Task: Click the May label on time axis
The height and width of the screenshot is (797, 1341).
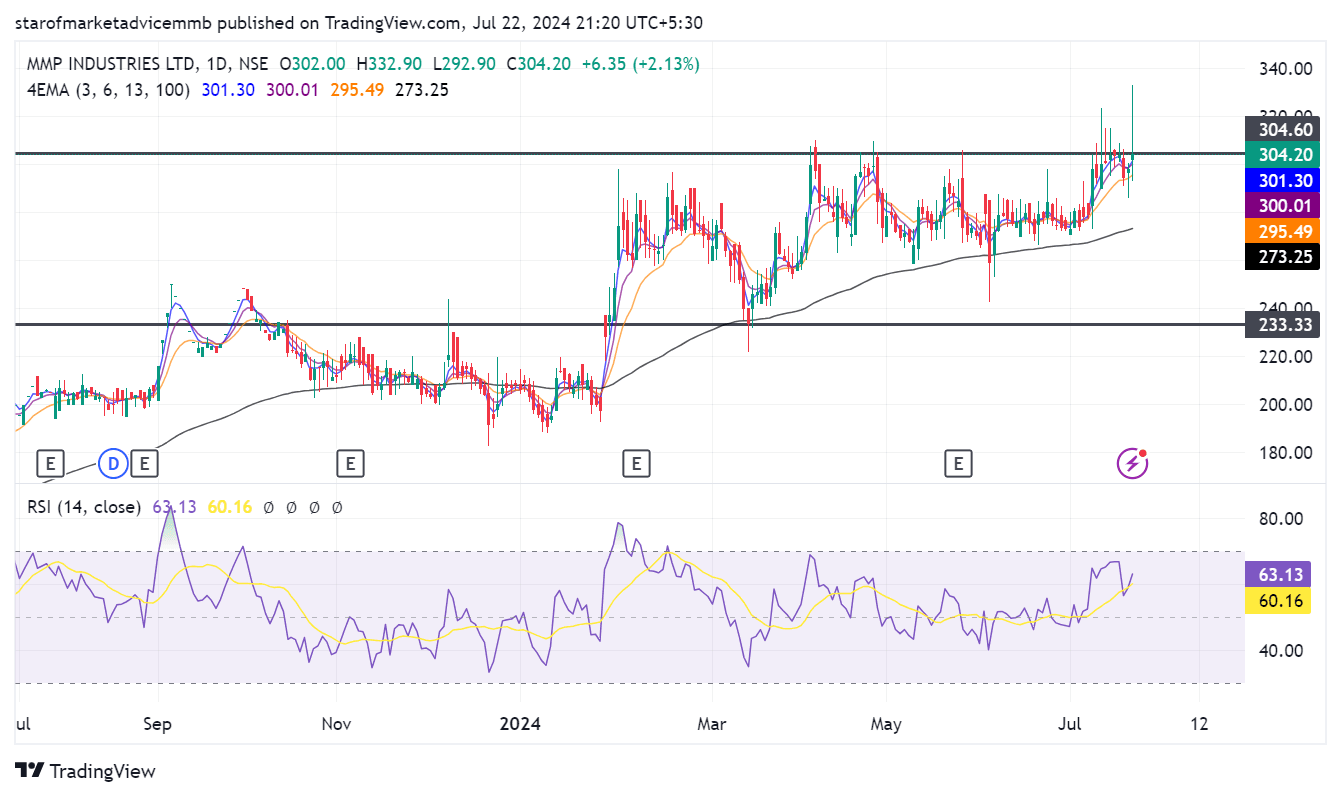Action: point(887,723)
